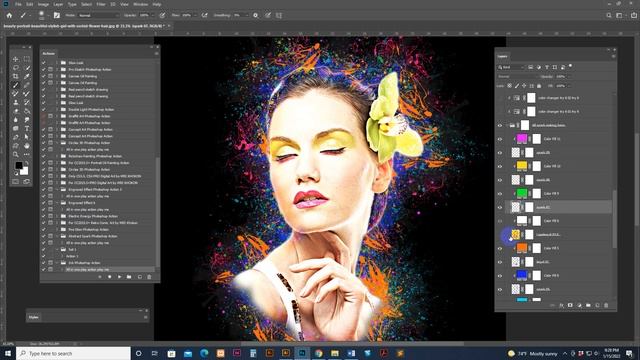This screenshot has height=360, width=640.
Task: Switch to the Actions panel tab
Action: click(49, 53)
